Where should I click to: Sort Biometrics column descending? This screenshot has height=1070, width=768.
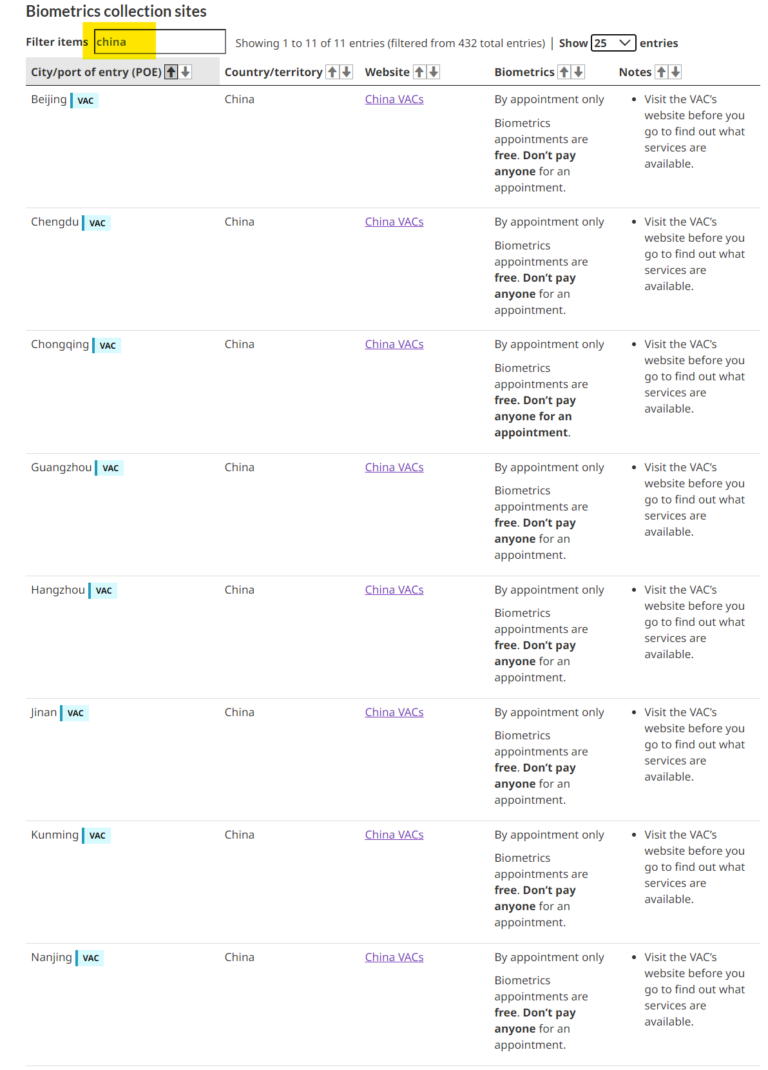point(578,72)
